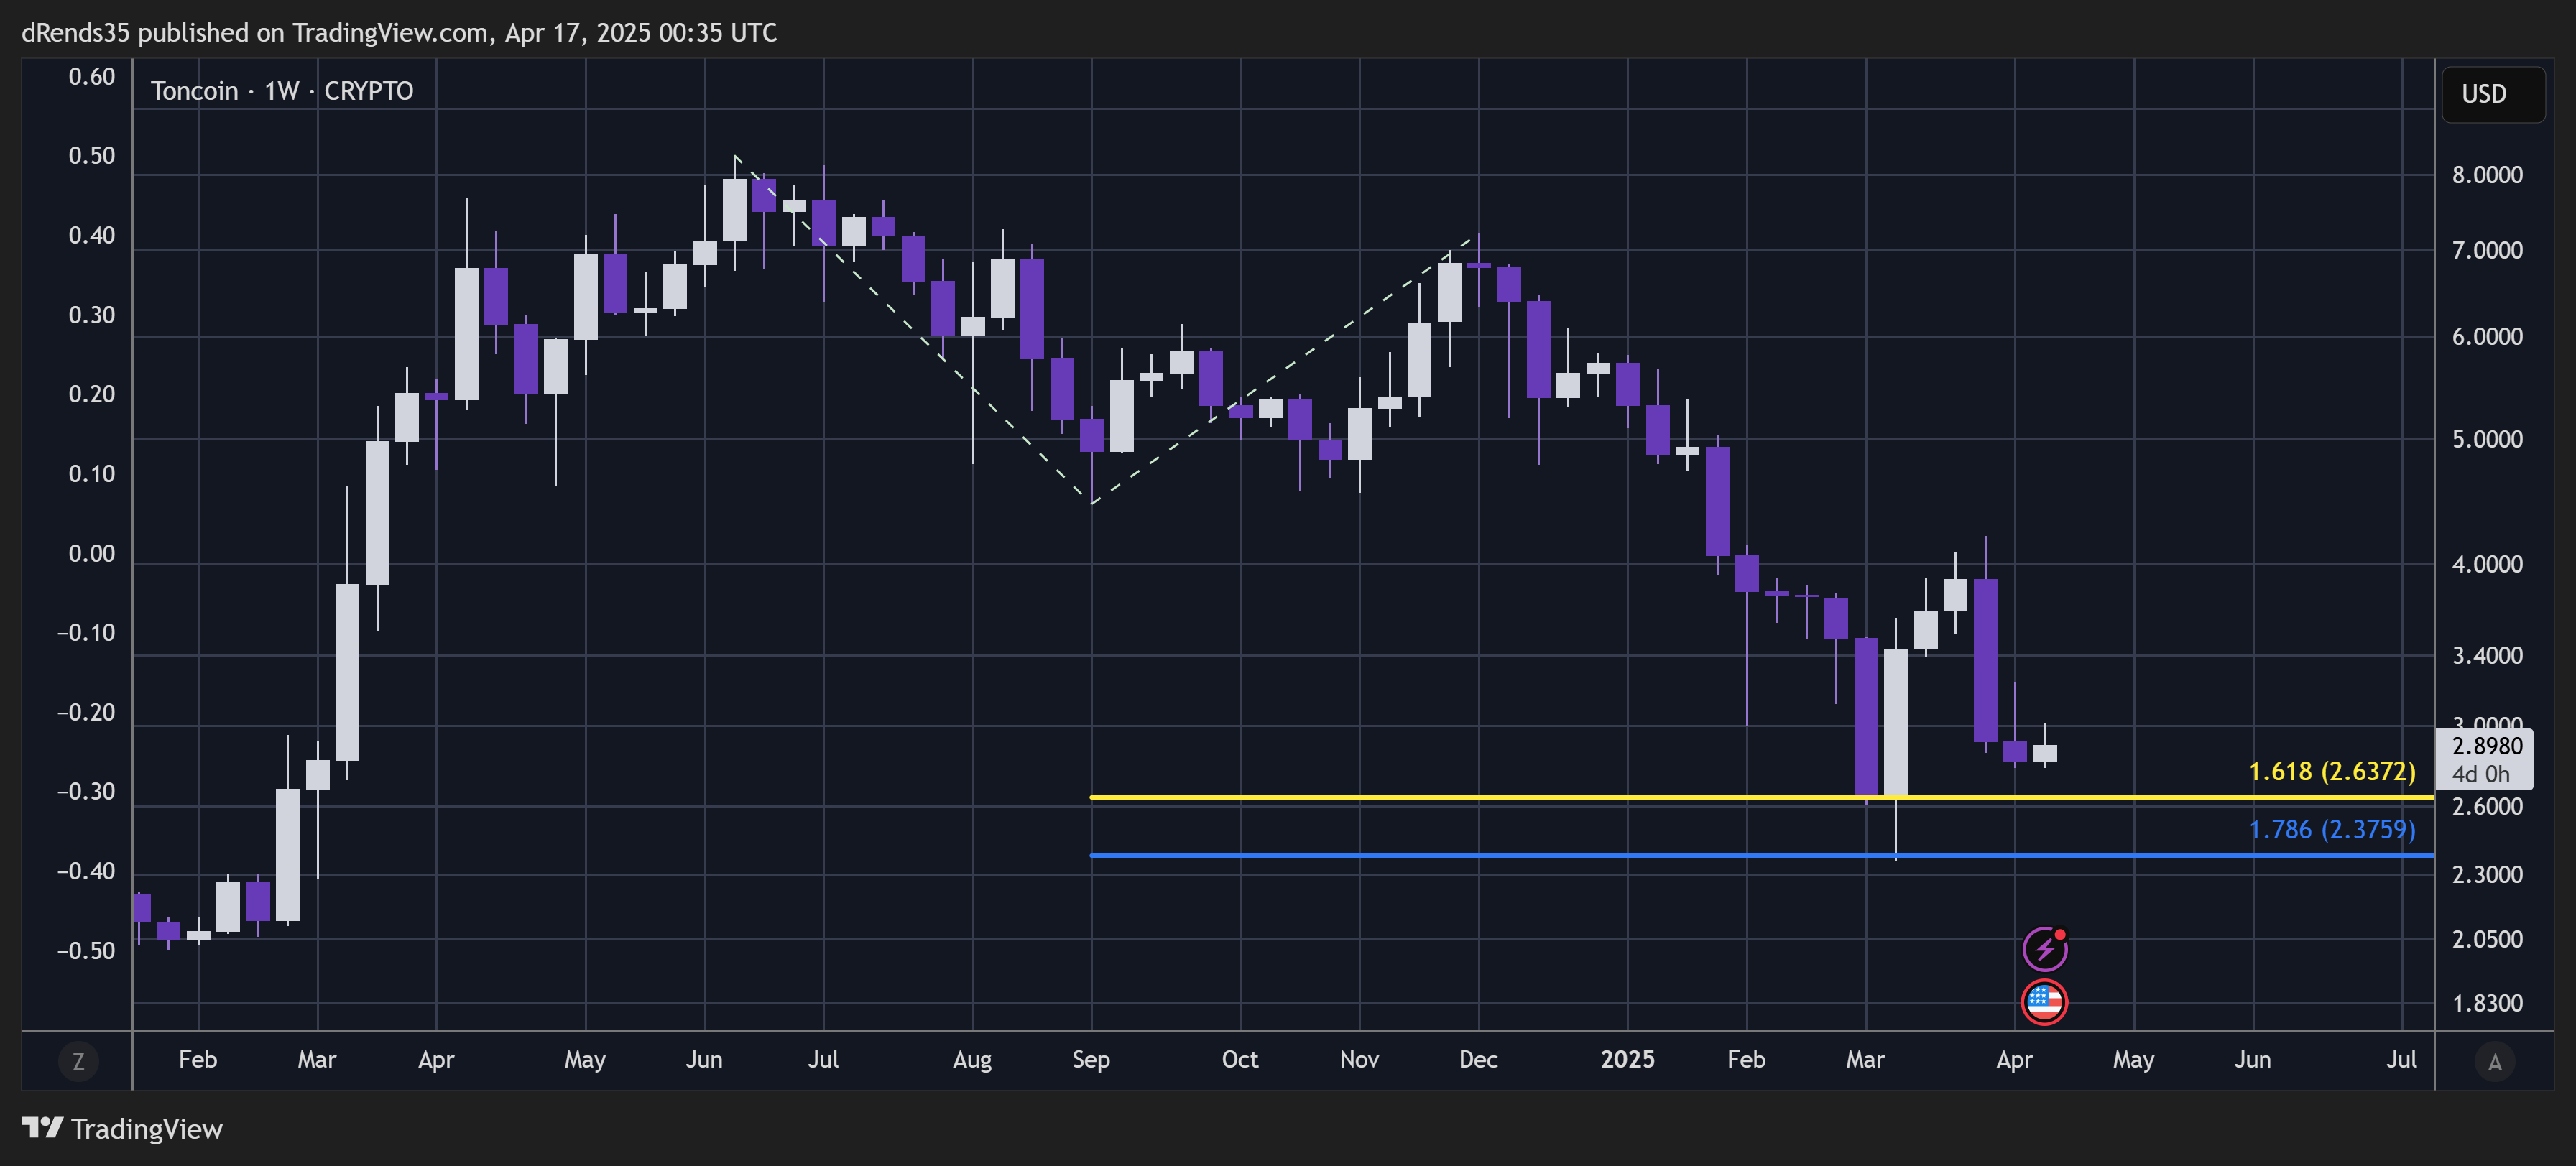
Task: Click the 2025 label on time axis
Action: 1627,1059
